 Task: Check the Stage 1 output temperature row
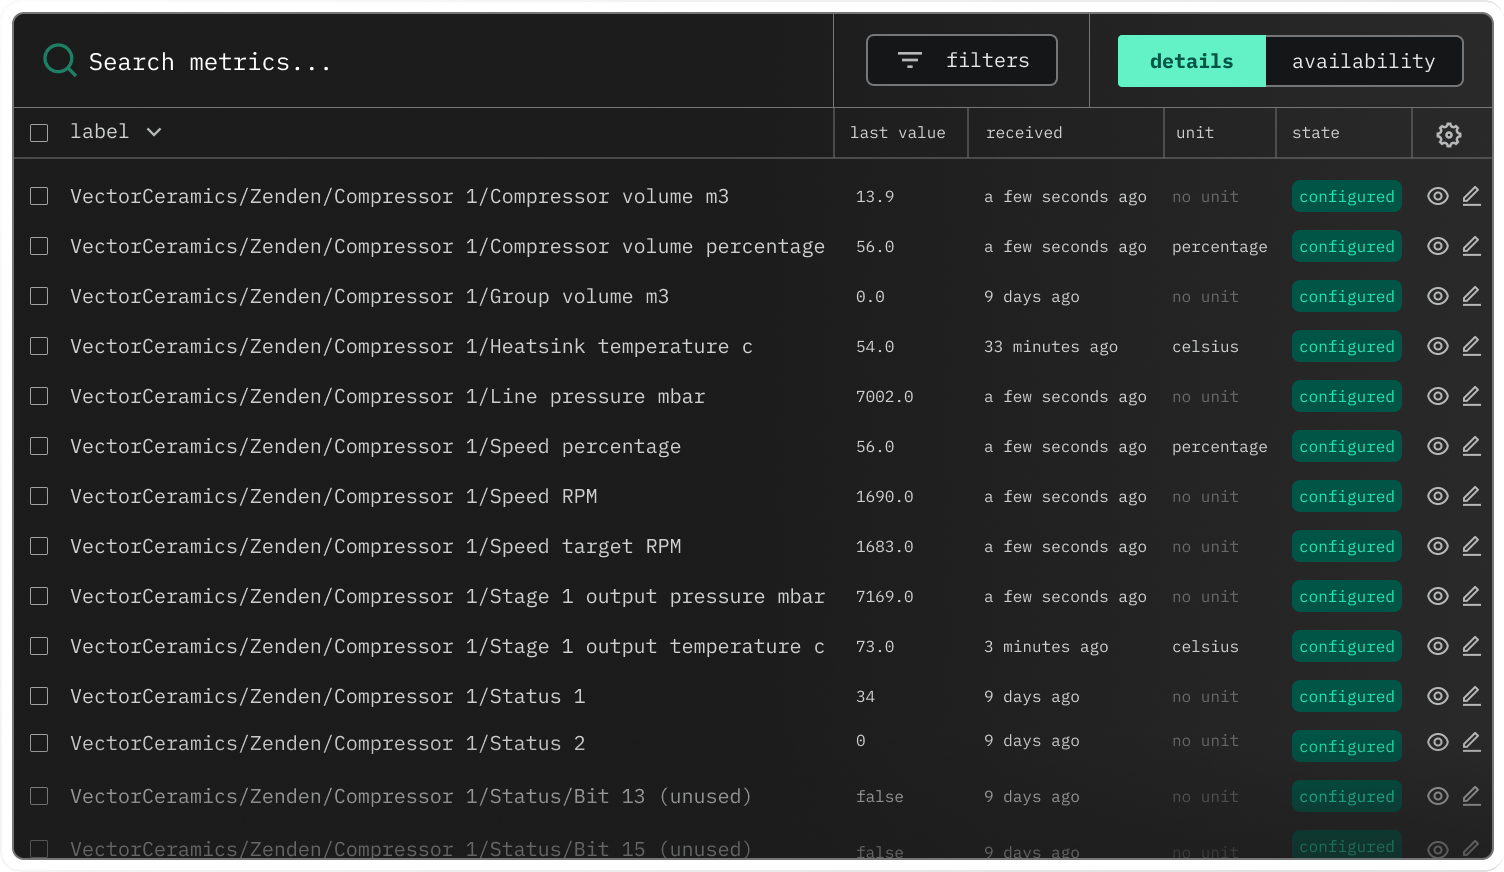[x=39, y=646]
